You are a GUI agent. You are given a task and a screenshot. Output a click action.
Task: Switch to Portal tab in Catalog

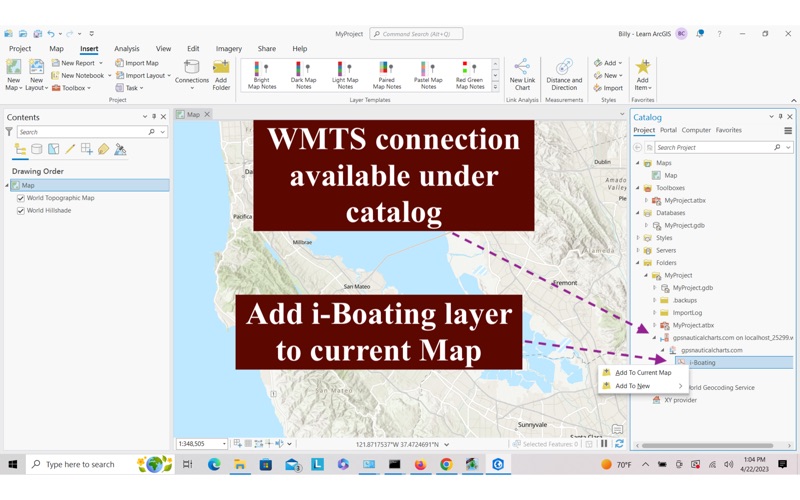click(x=668, y=130)
